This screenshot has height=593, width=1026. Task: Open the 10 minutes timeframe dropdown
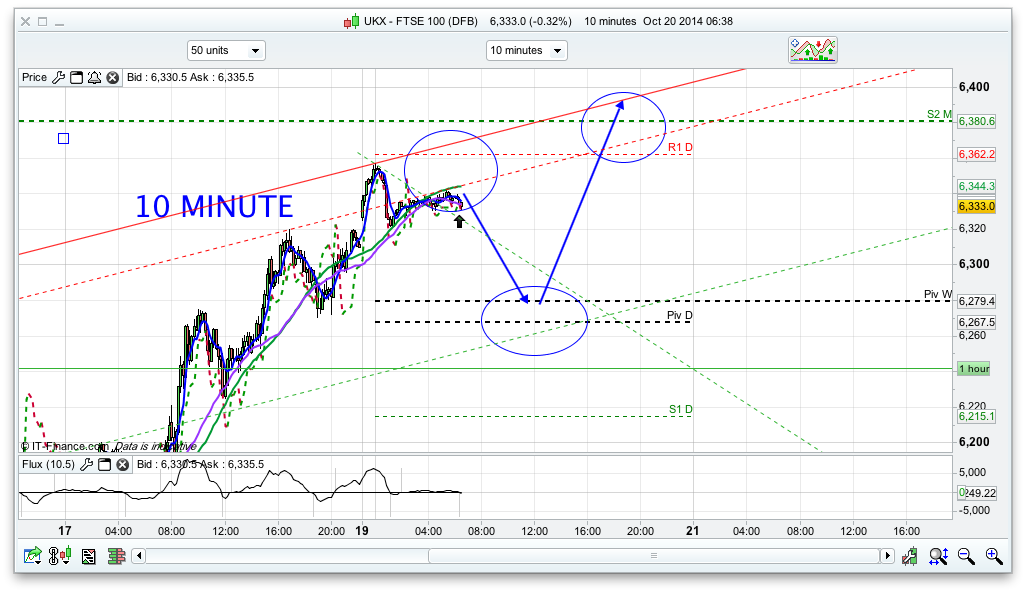point(527,50)
